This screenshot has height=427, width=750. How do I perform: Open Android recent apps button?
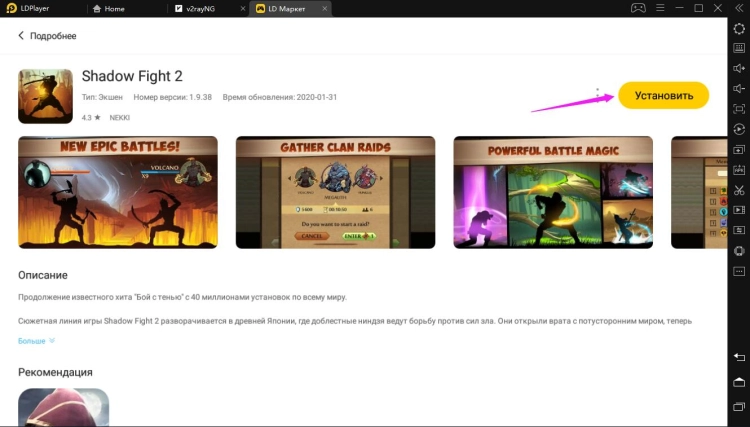click(x=739, y=407)
